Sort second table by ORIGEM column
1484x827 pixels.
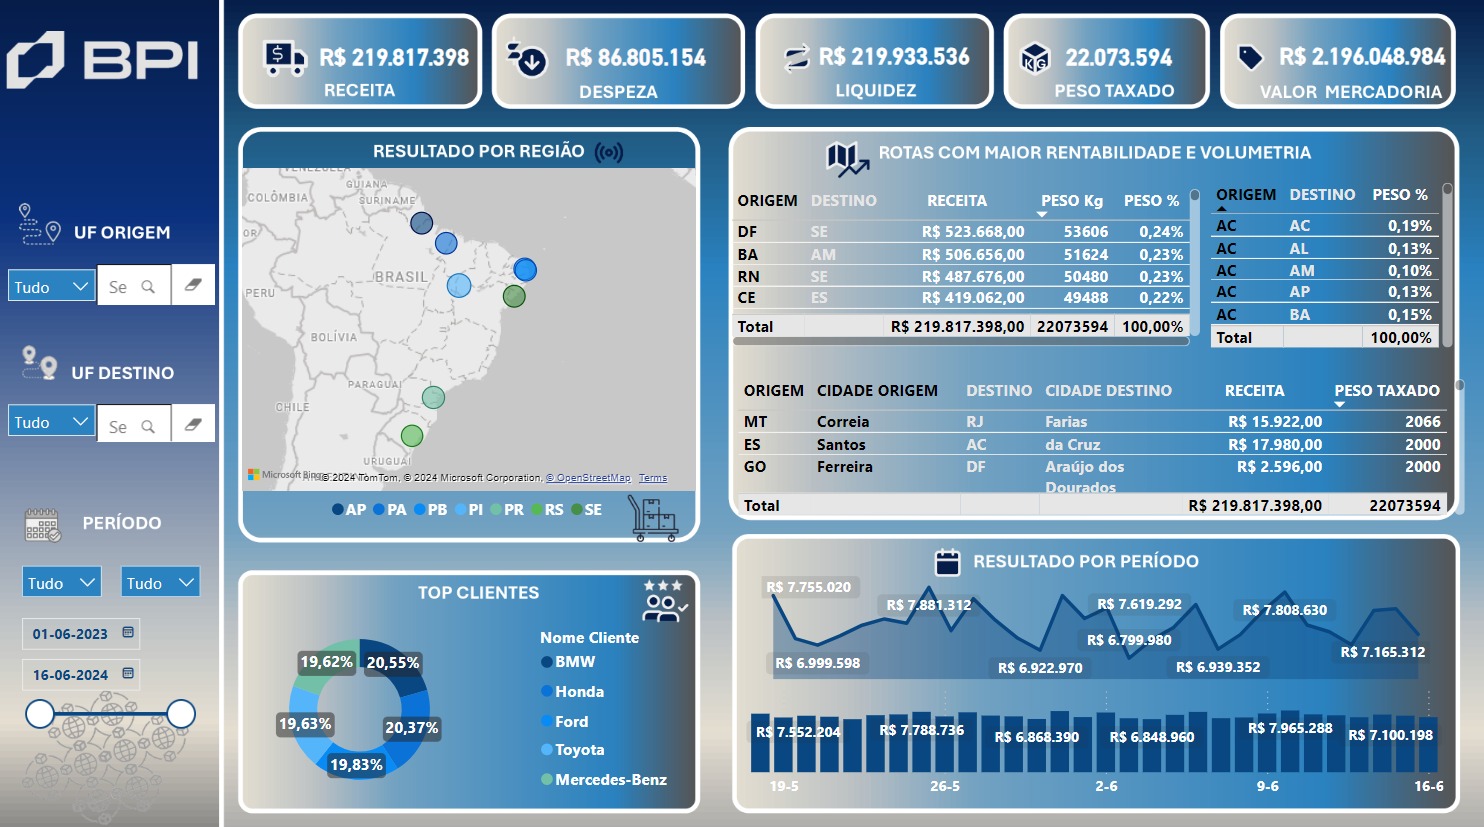coord(1245,195)
